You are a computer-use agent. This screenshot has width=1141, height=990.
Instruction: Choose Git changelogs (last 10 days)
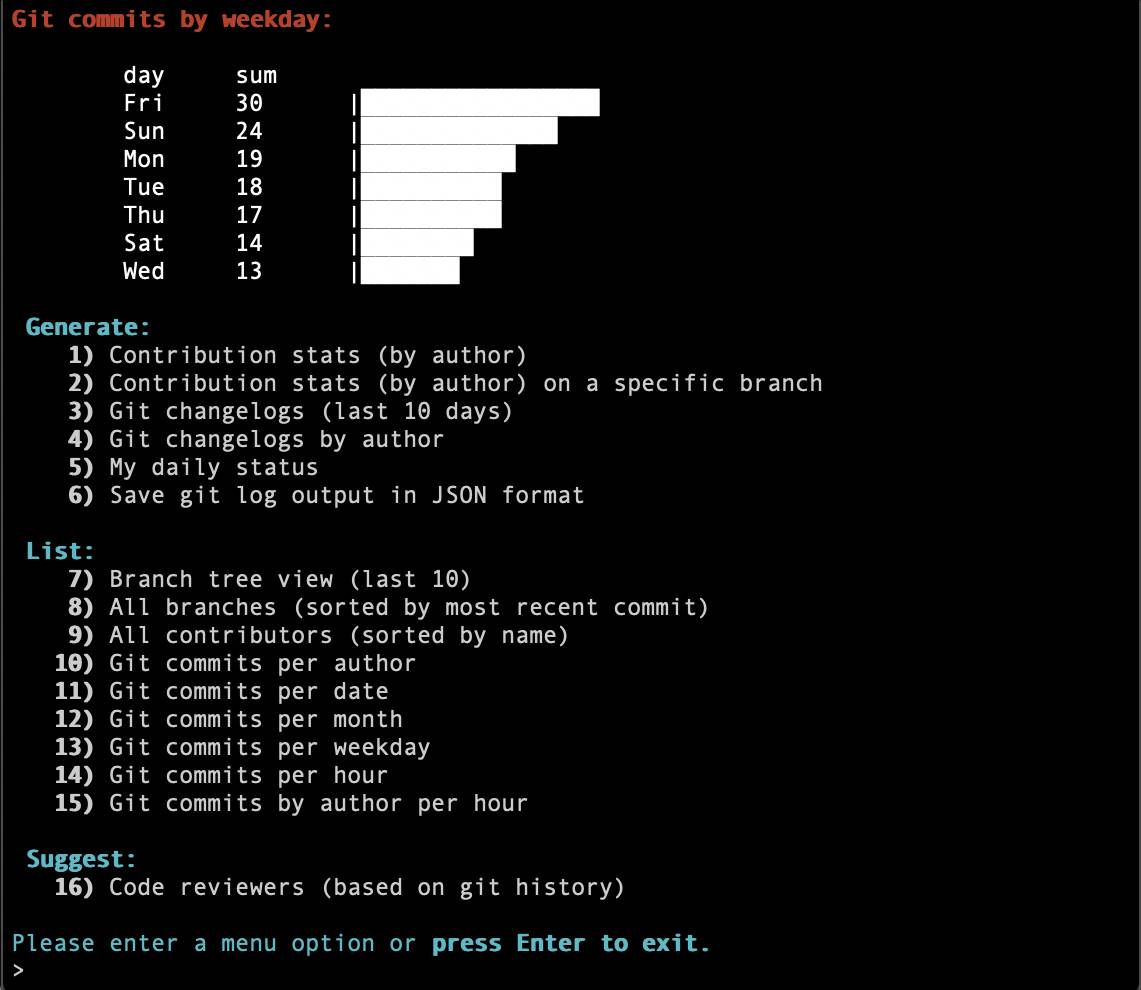(310, 411)
